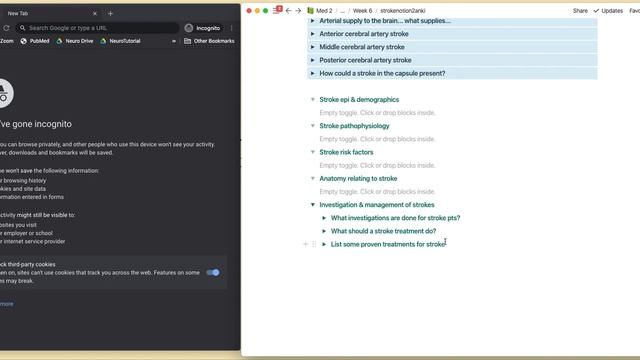Expand the Arterial supply to the brain toggle

click(313, 21)
